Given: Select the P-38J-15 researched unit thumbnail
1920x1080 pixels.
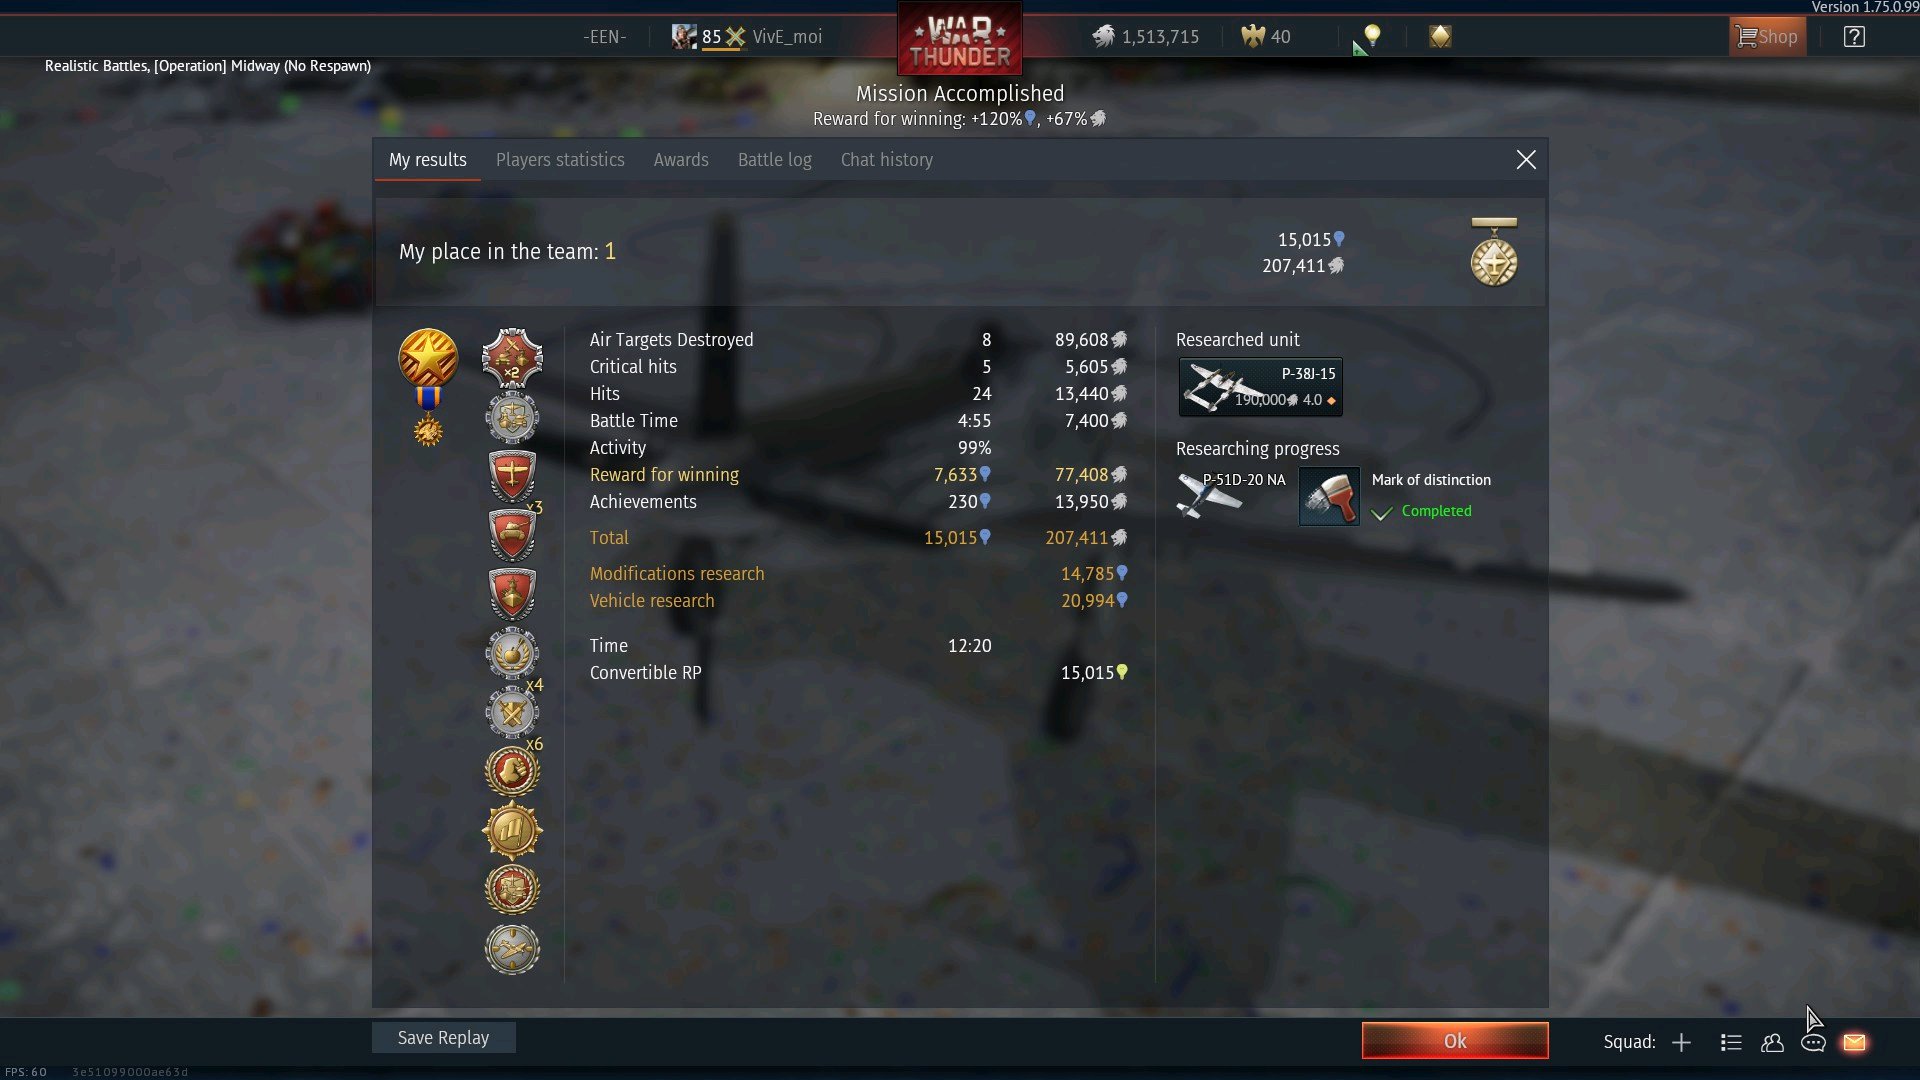Looking at the screenshot, I should coord(1261,387).
